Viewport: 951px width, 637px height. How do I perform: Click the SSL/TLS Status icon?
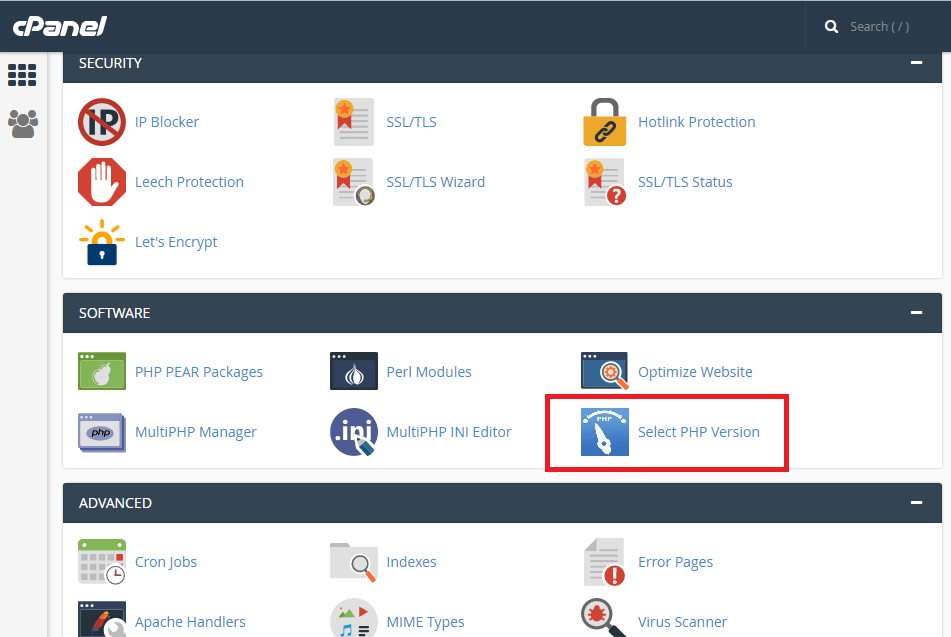(605, 182)
